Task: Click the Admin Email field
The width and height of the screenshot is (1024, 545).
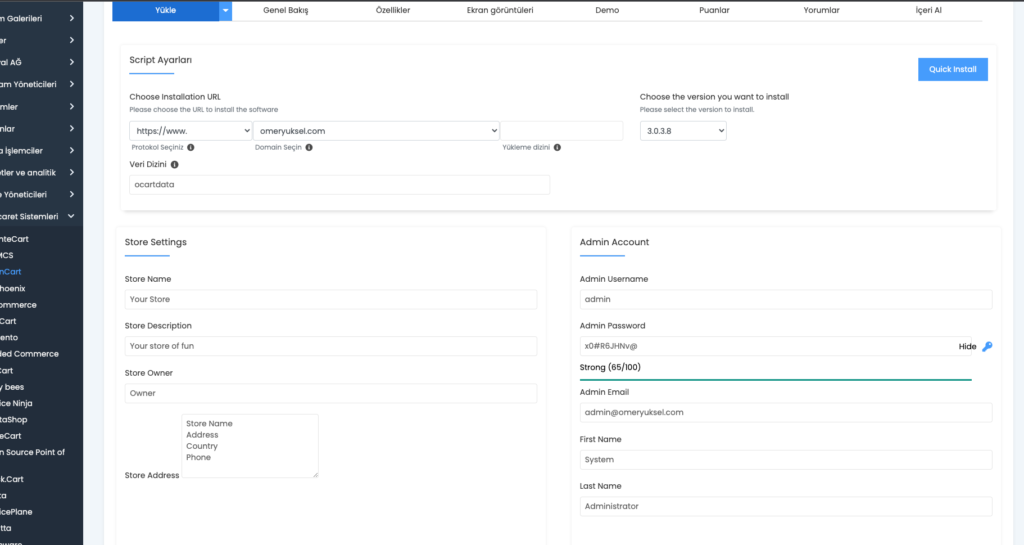Action: click(x=786, y=413)
